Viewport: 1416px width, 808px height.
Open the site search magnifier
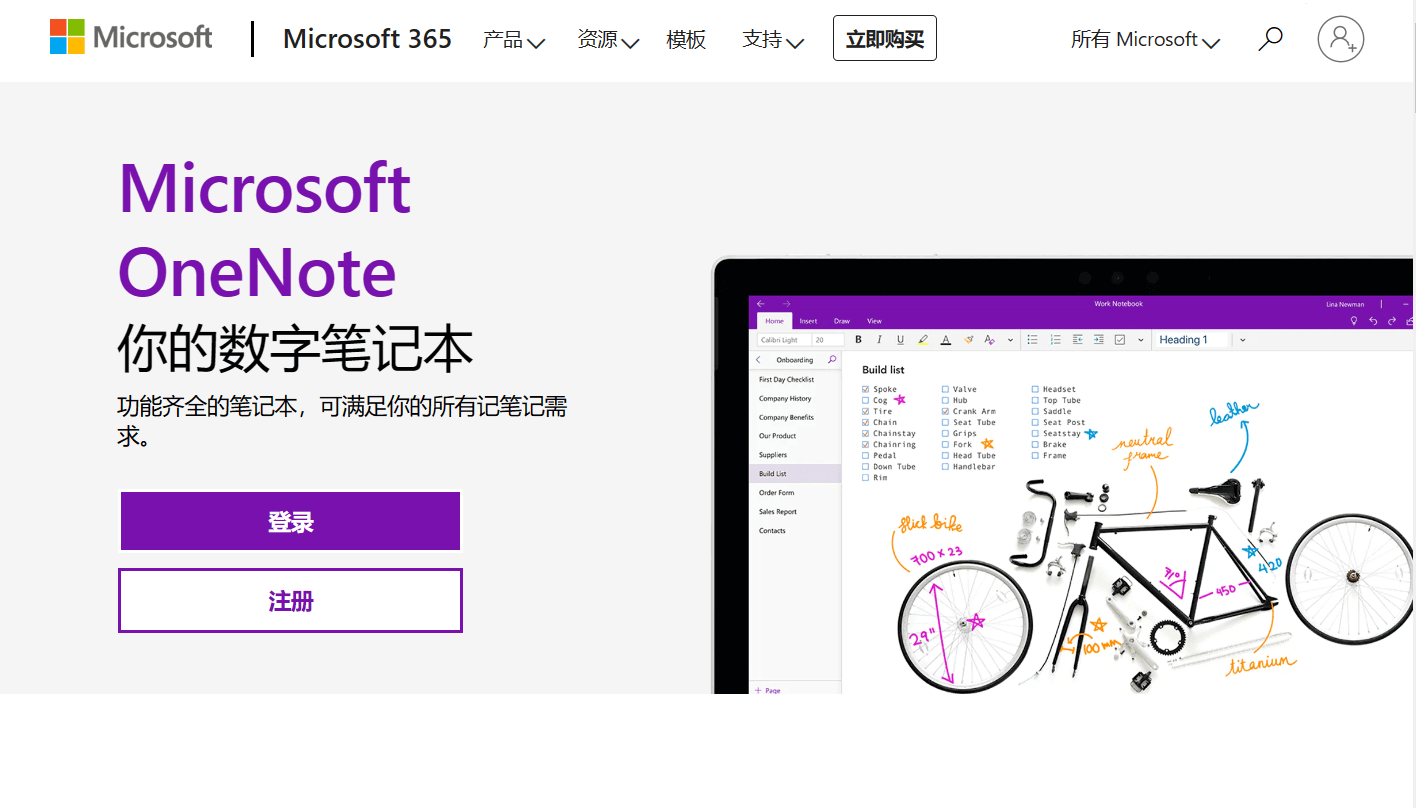(x=1270, y=39)
